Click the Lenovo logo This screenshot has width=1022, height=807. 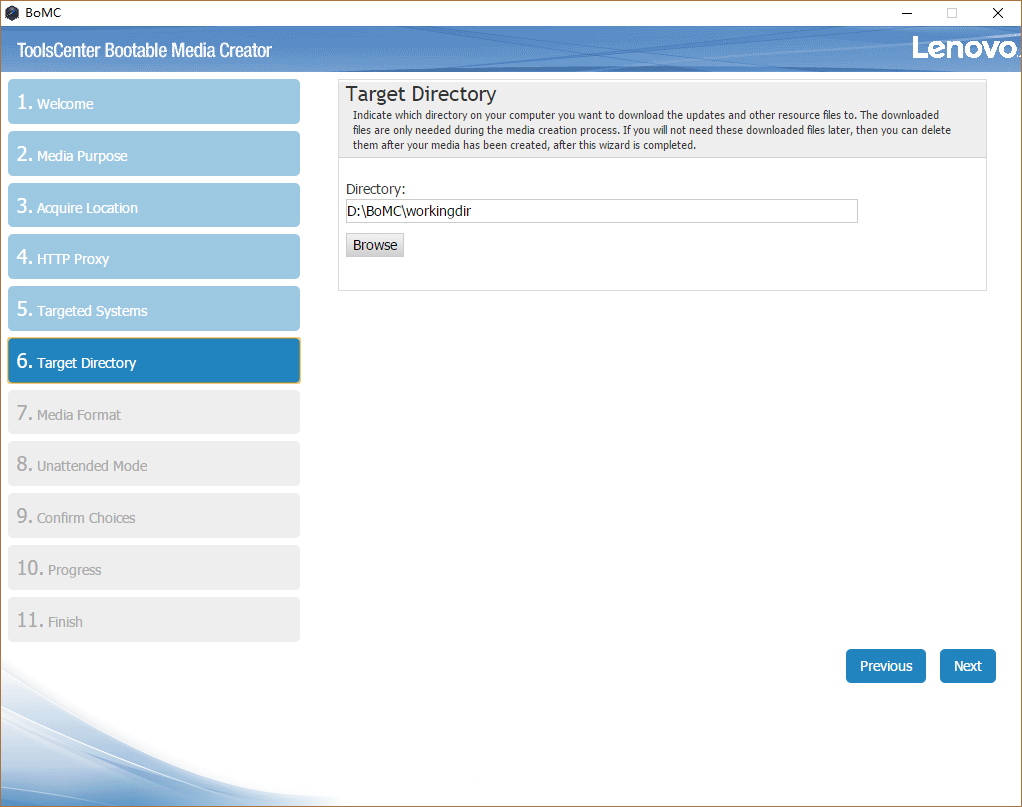pos(965,48)
